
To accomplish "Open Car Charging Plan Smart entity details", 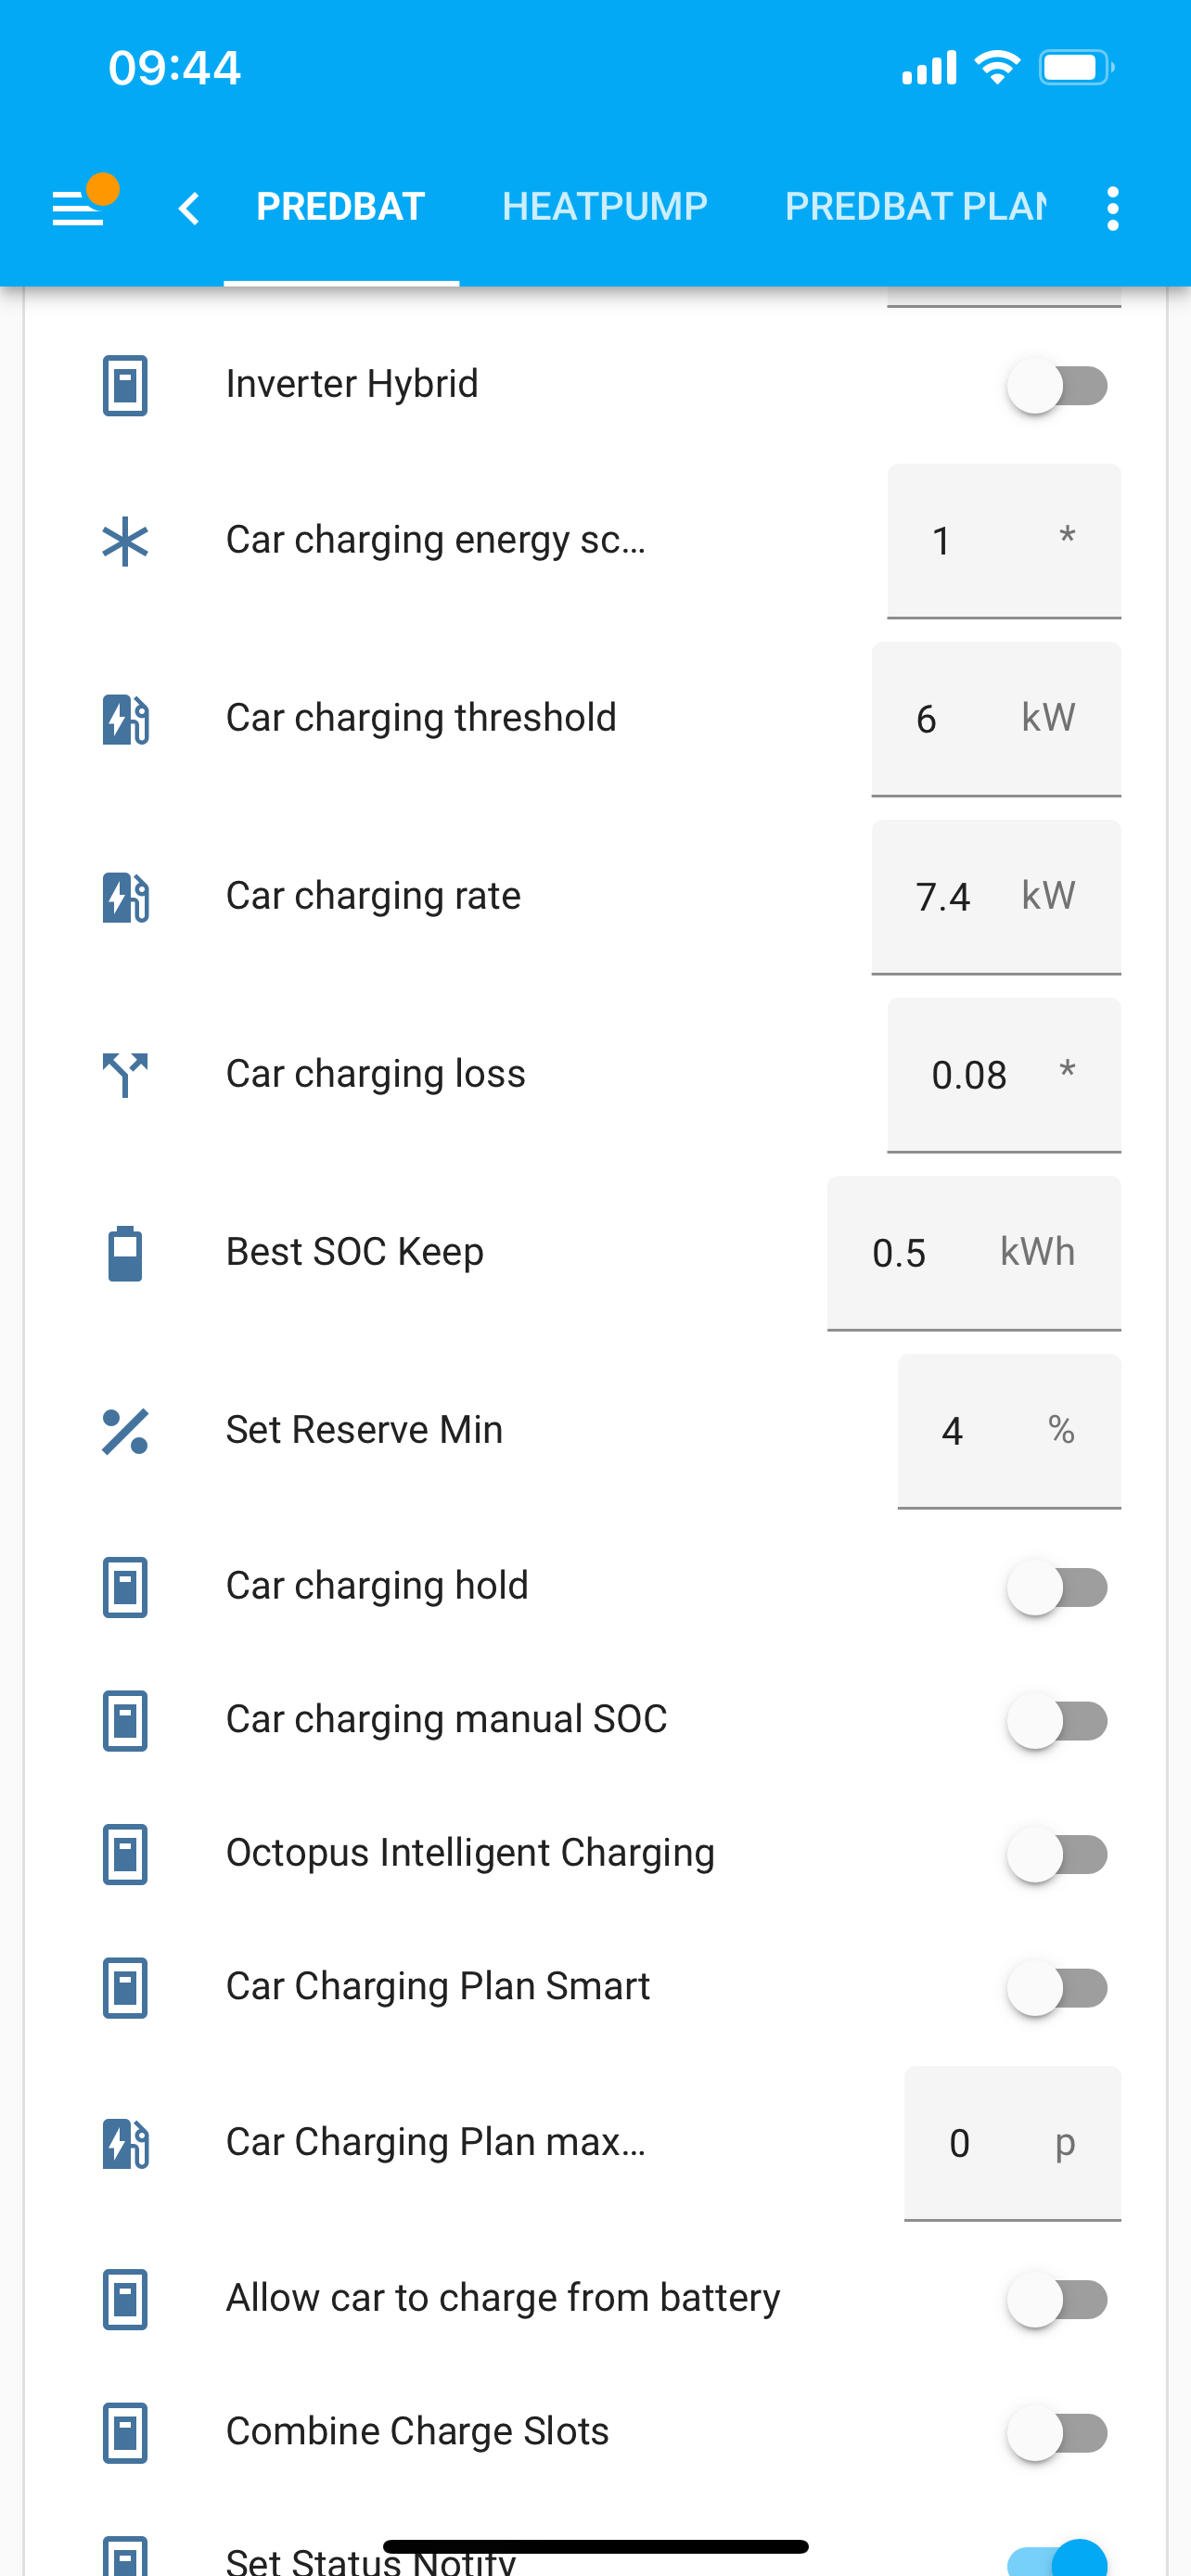I will (x=438, y=1986).
